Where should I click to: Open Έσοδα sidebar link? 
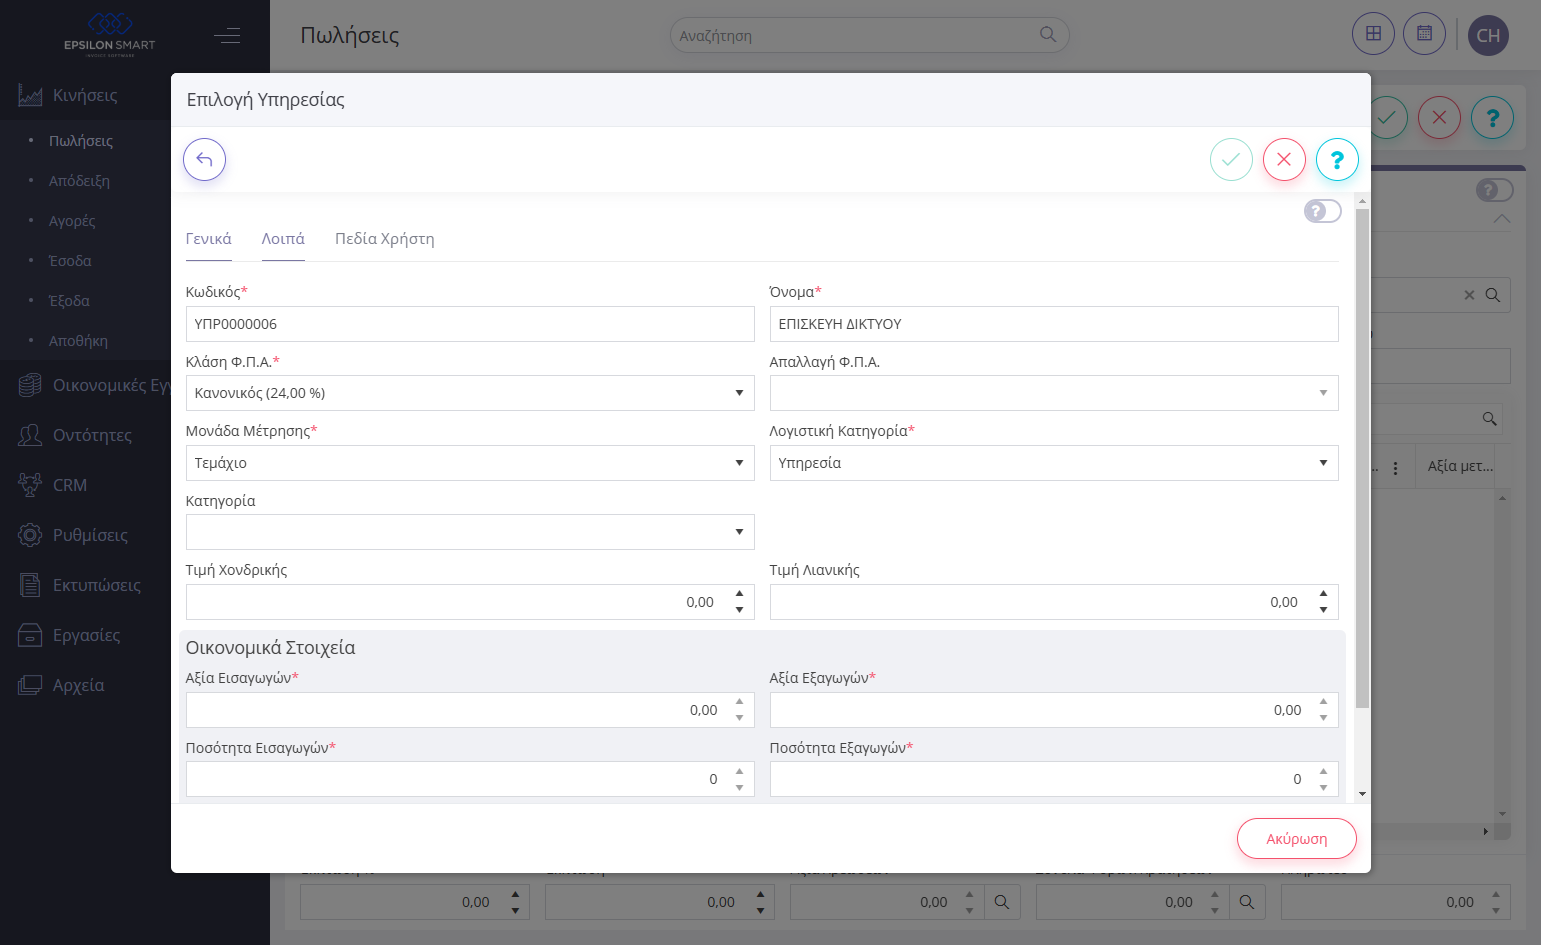coord(70,261)
